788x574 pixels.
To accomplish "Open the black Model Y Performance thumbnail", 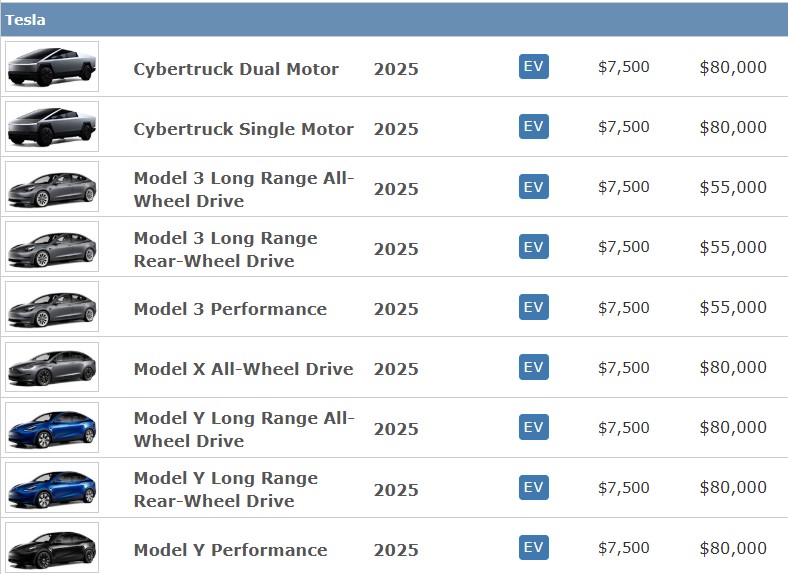I will tap(52, 547).
